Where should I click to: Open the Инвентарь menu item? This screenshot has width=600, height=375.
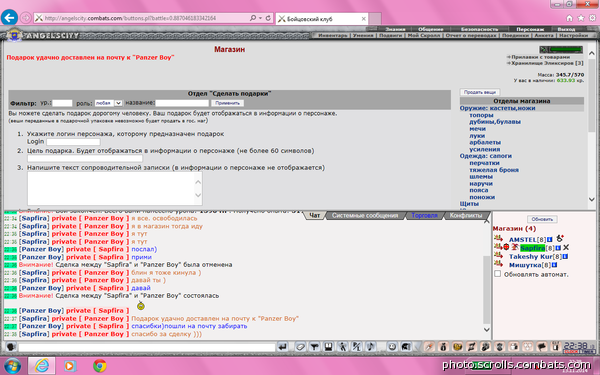tap(333, 35)
